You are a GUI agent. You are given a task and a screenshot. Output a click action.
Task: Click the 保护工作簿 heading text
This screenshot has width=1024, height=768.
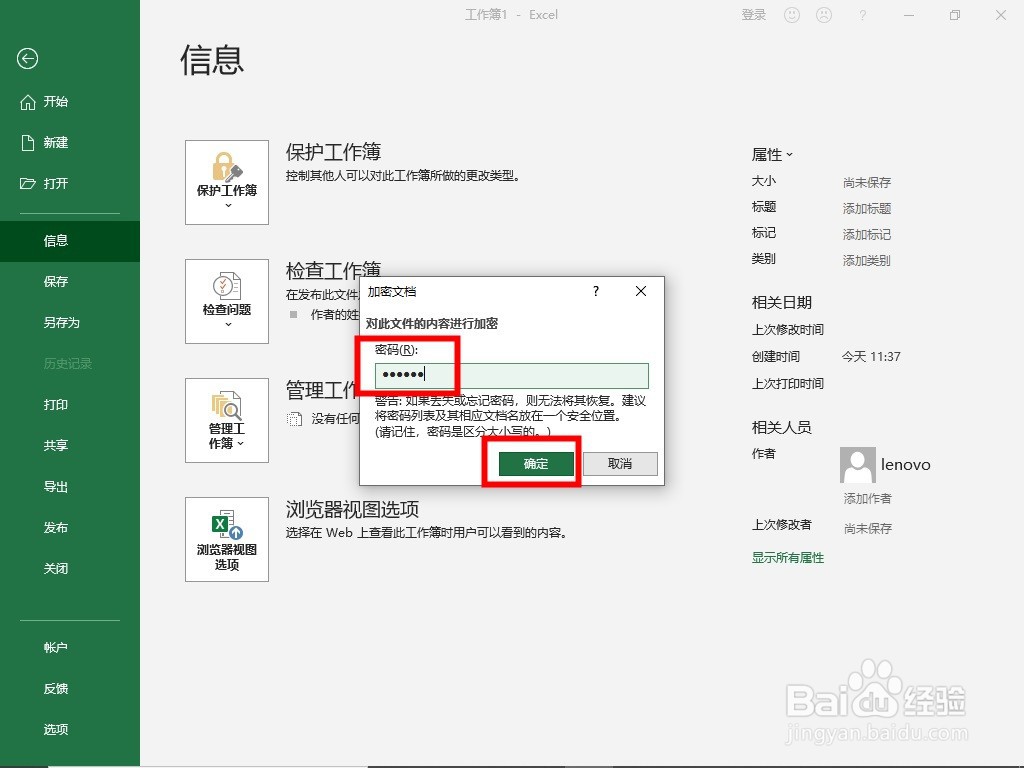(333, 152)
